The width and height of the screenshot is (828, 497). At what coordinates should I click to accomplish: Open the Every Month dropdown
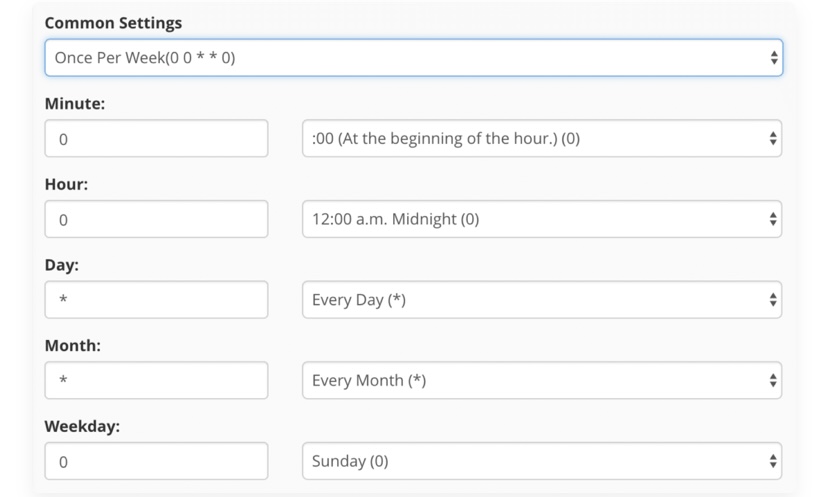(x=542, y=380)
